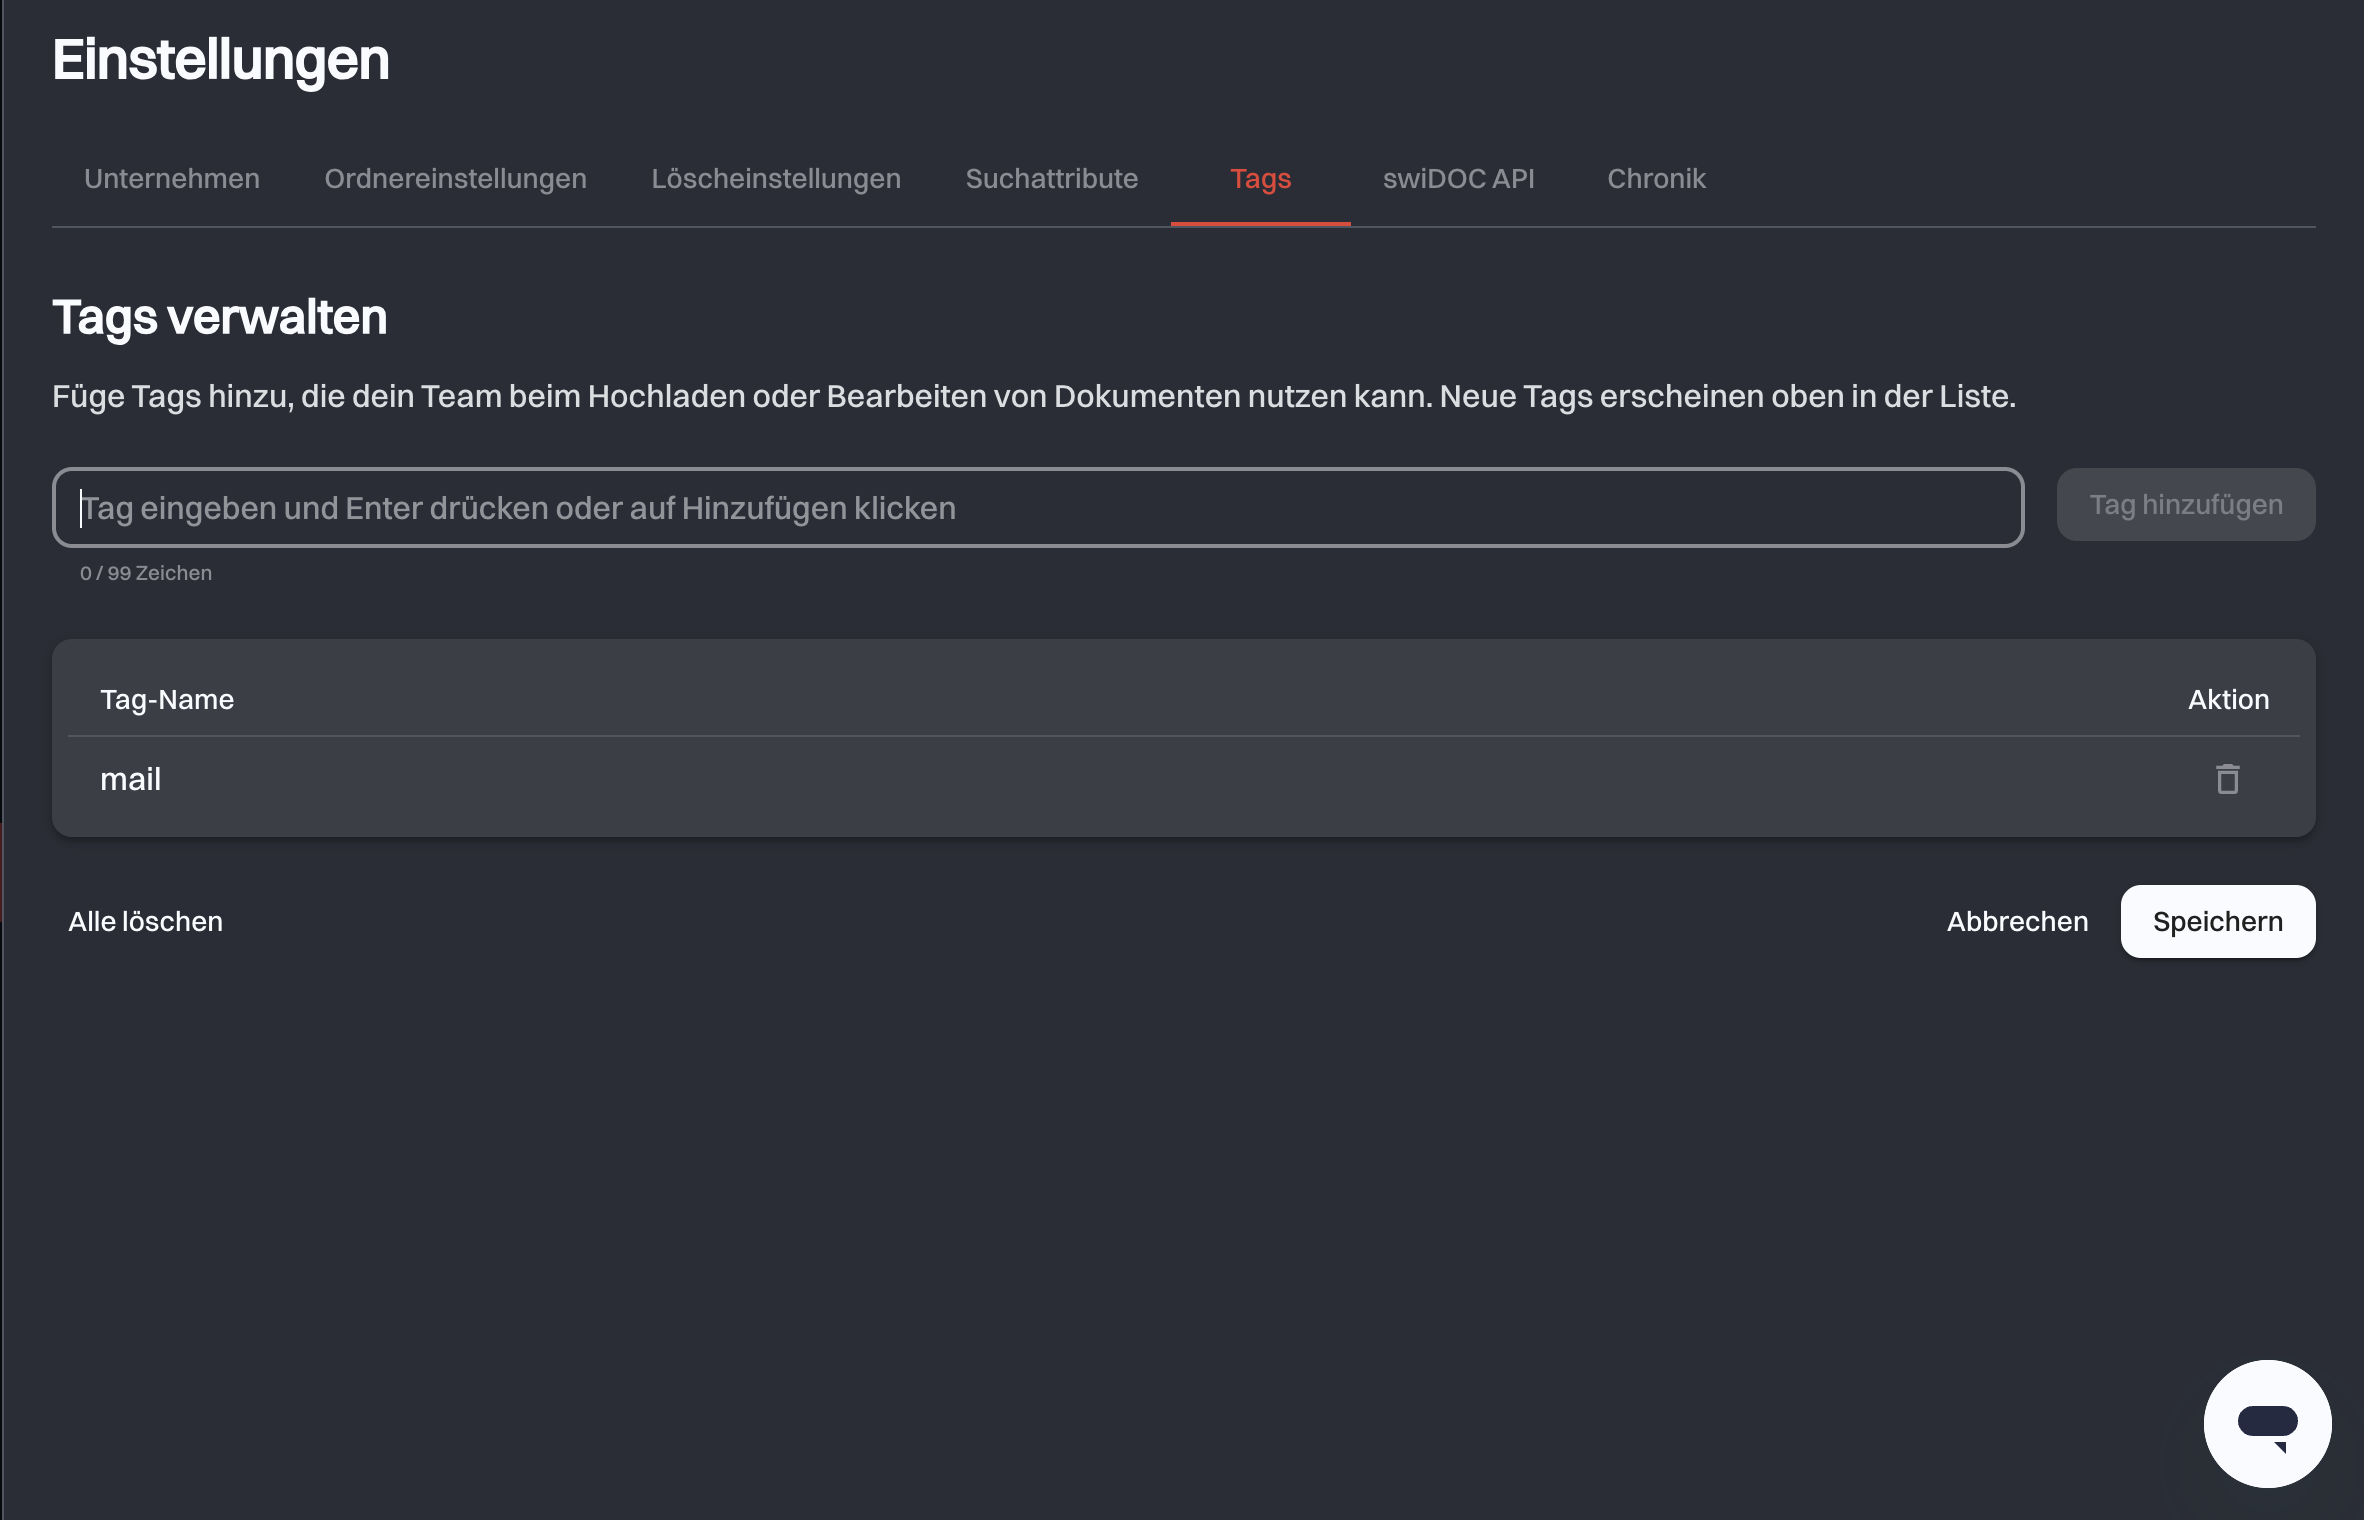
Task: Click the Tags verwalten heading
Action: click(220, 317)
